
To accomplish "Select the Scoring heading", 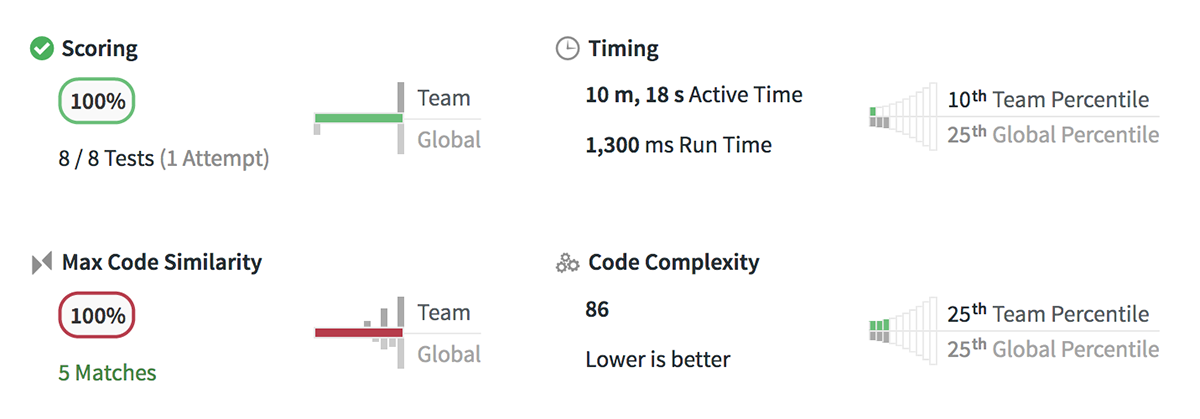I will [100, 48].
